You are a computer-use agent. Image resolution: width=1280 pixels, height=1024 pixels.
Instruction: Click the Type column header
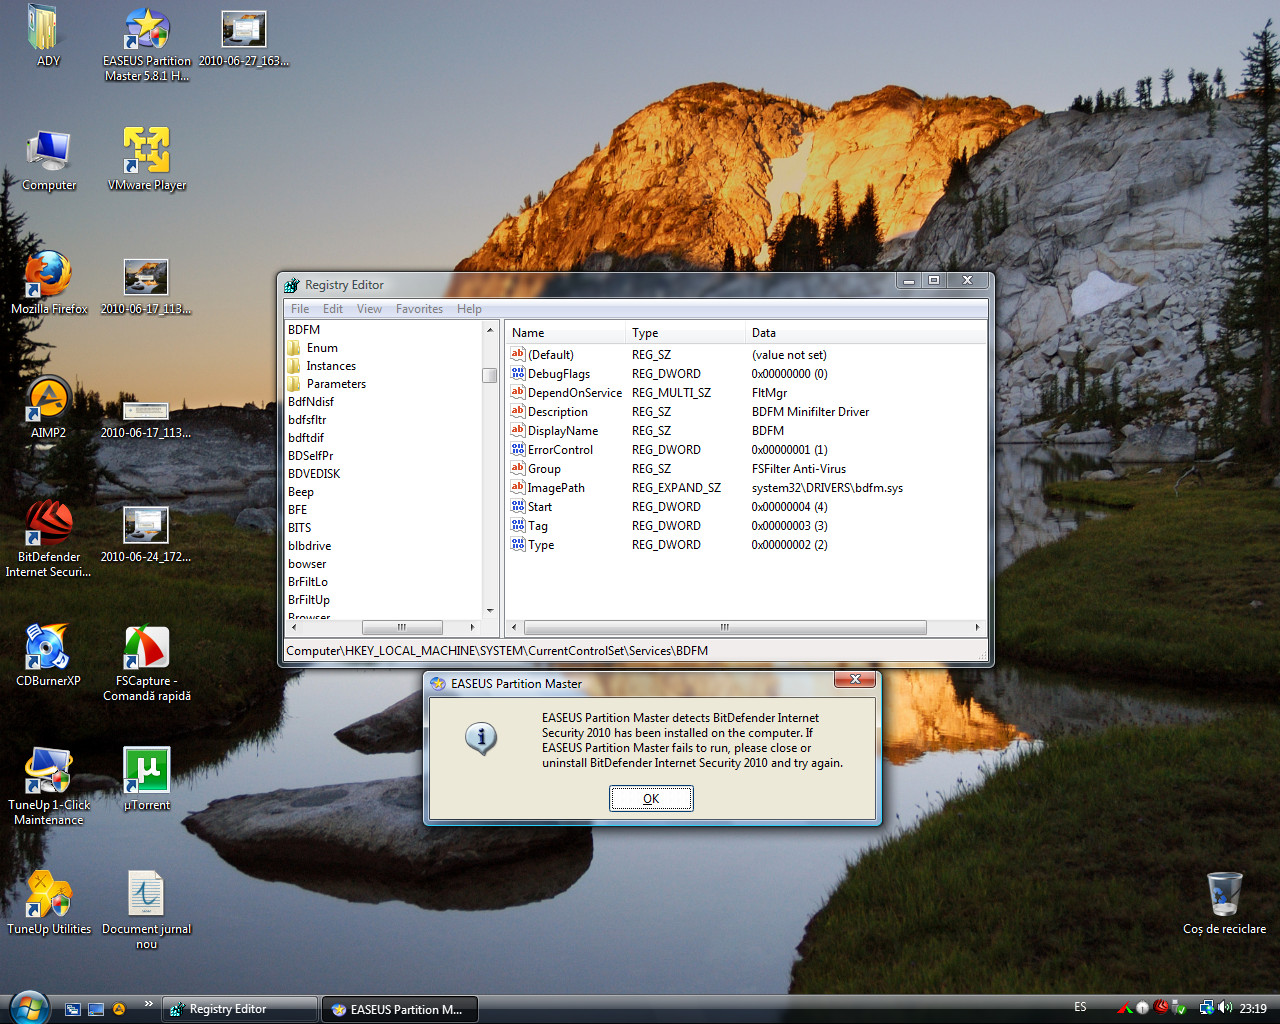(685, 333)
